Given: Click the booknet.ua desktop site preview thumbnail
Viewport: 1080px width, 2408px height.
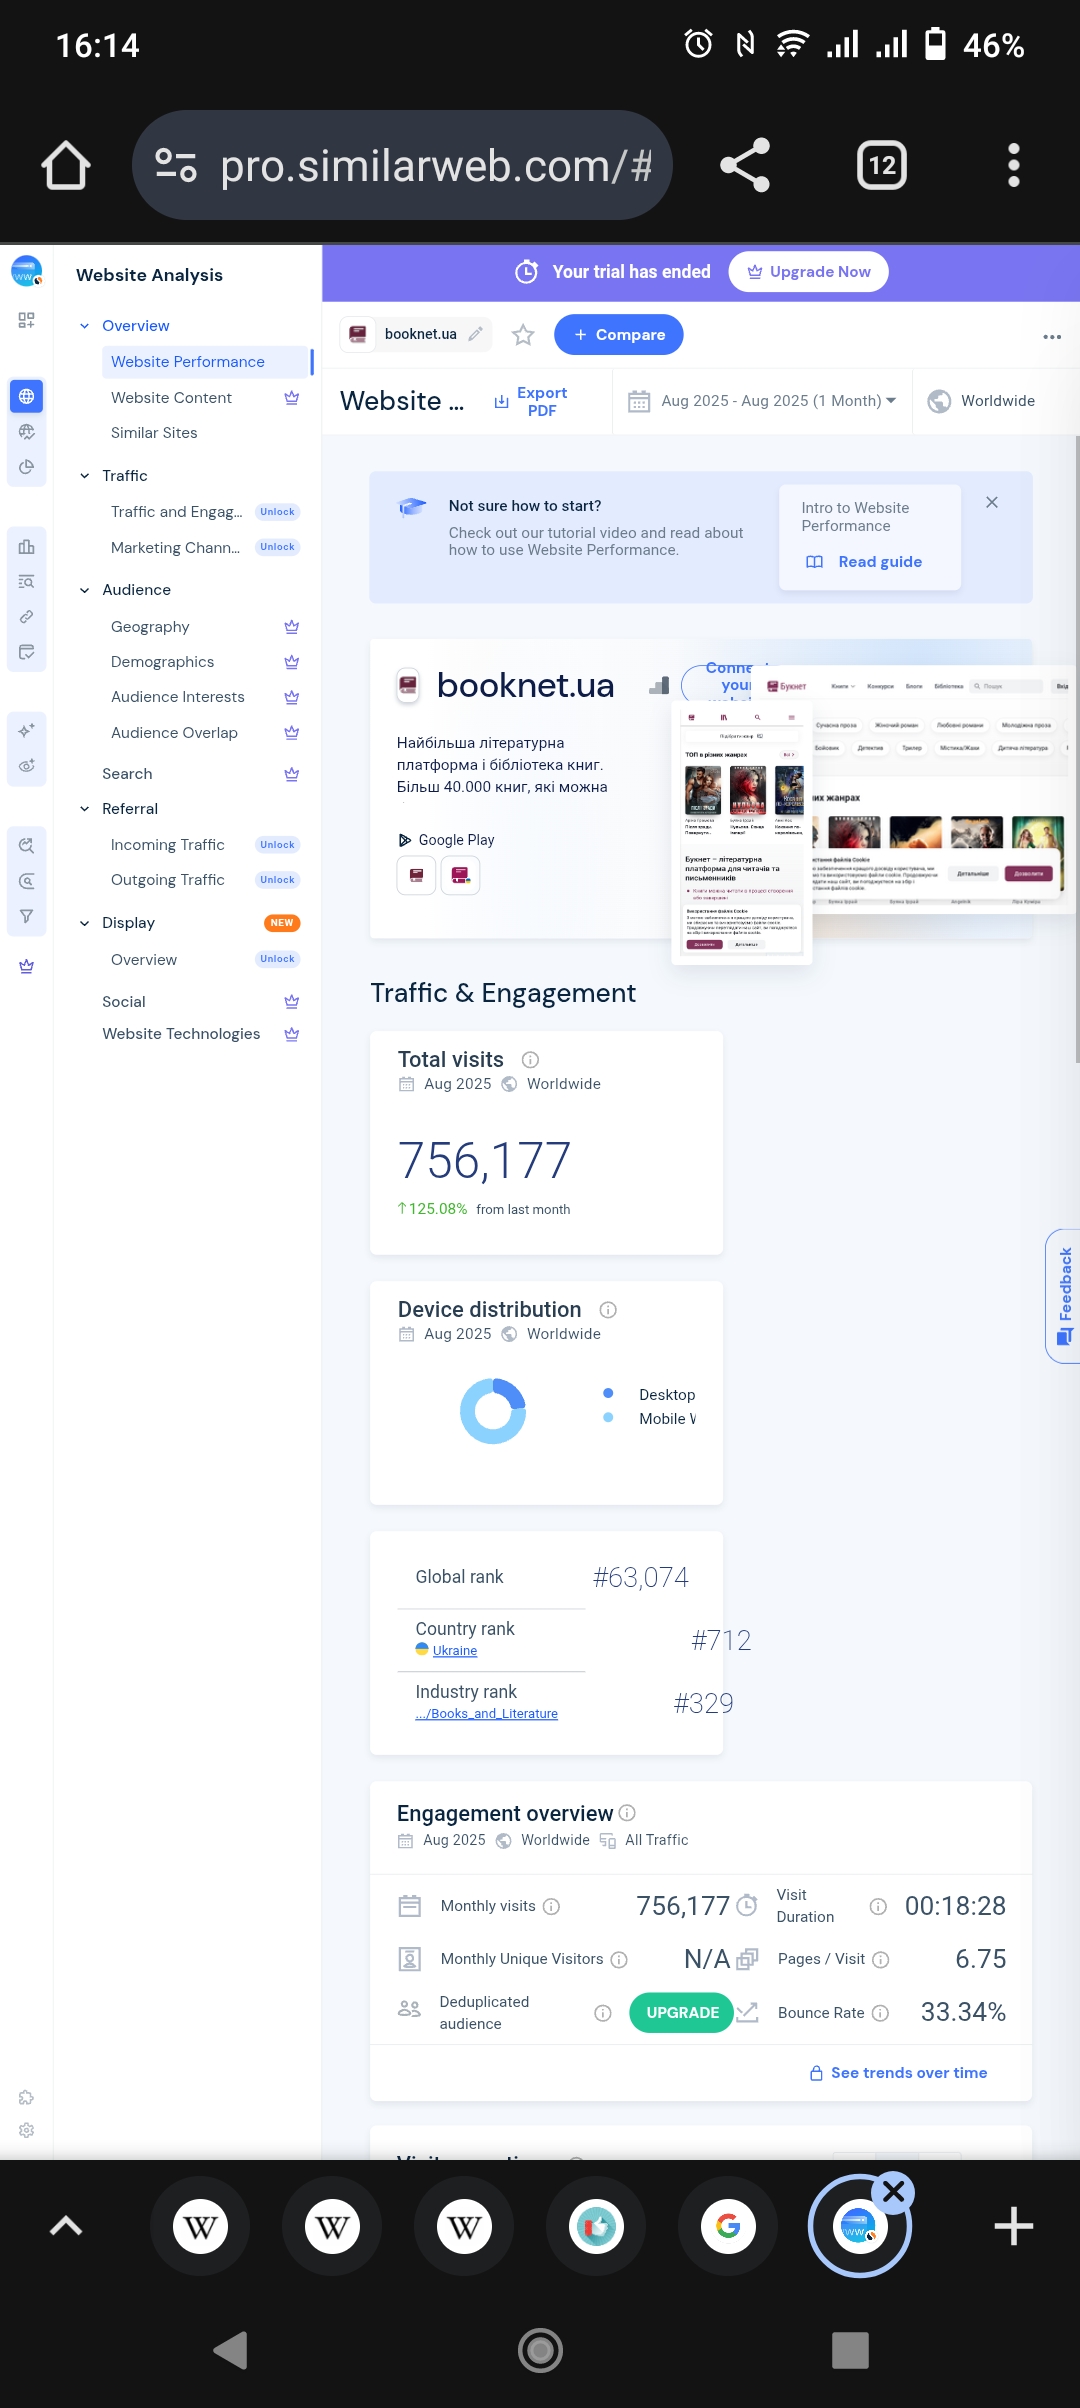Looking at the screenshot, I should 940,790.
